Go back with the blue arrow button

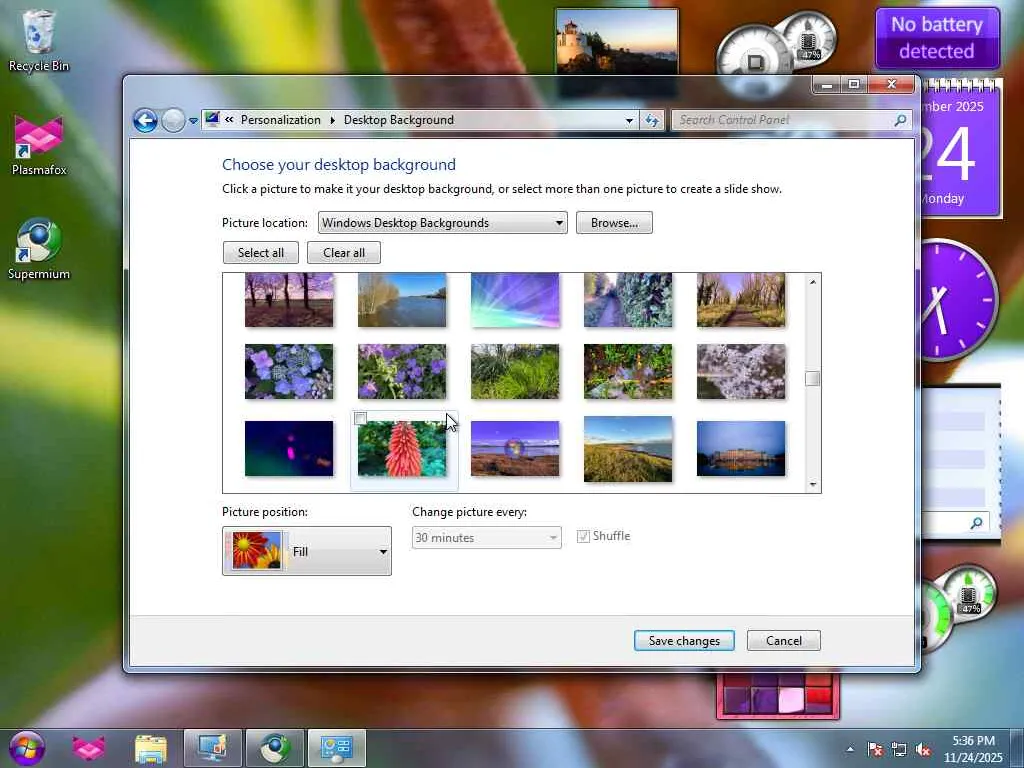(145, 120)
